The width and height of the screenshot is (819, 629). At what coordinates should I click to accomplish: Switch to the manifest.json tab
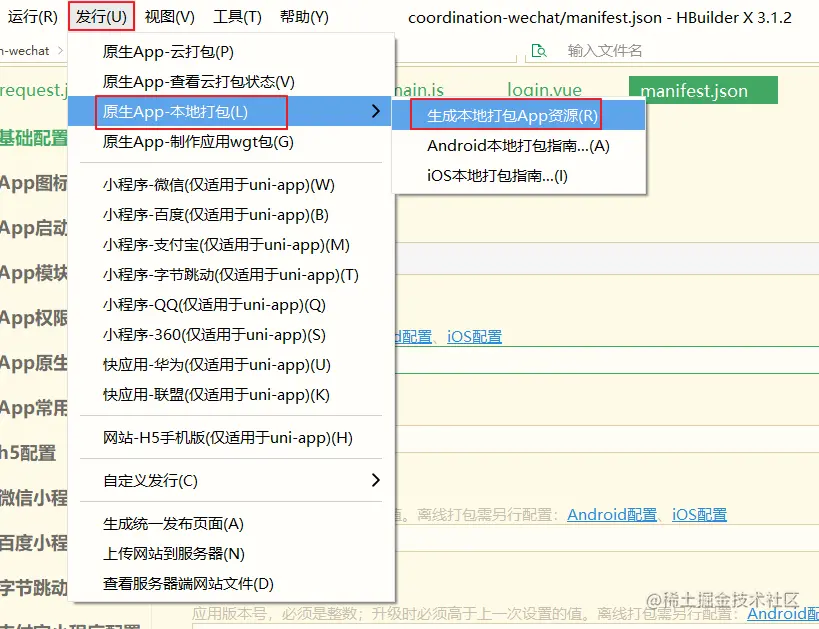pyautogui.click(x=703, y=90)
